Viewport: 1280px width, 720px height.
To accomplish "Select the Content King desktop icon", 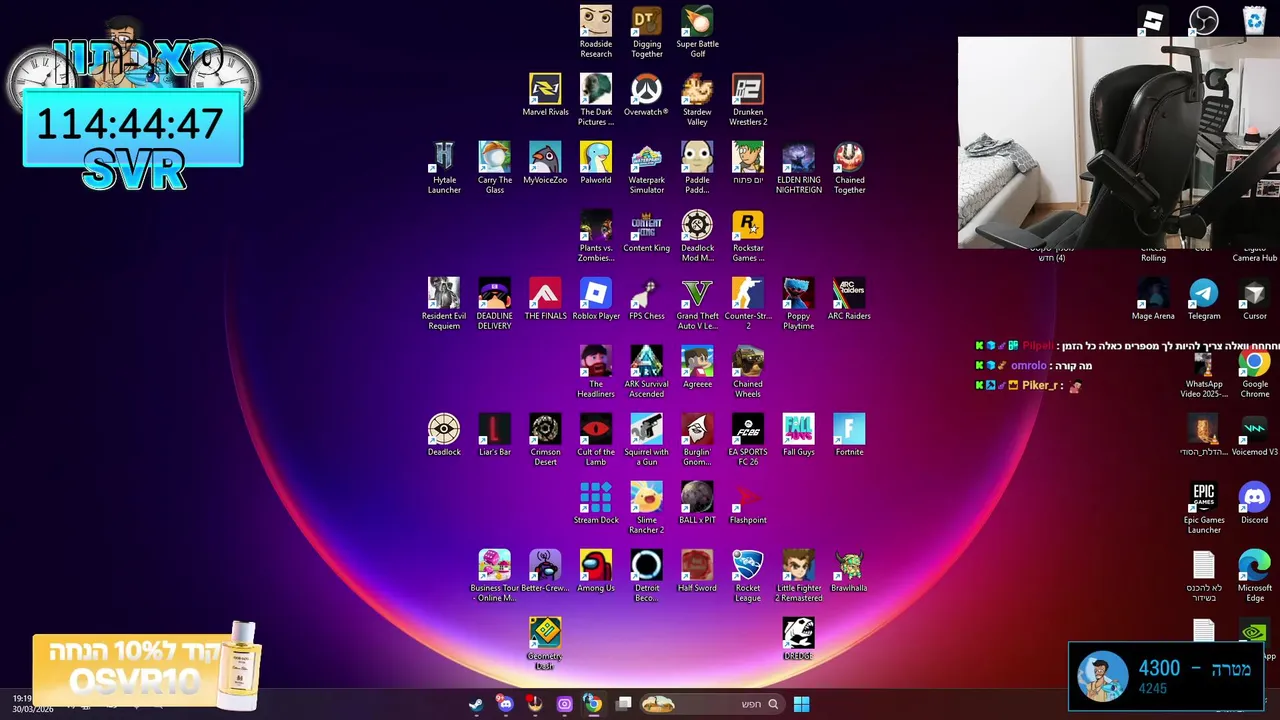I will tap(647, 225).
